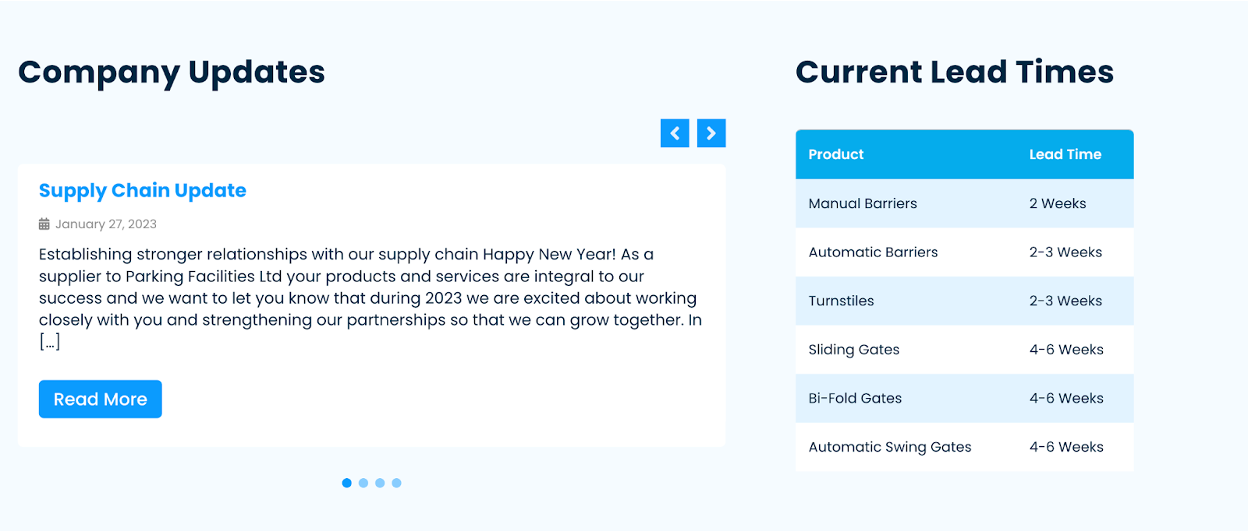Click the Turnstiles product entry
Viewport: 1248px width, 532px height.
point(841,301)
